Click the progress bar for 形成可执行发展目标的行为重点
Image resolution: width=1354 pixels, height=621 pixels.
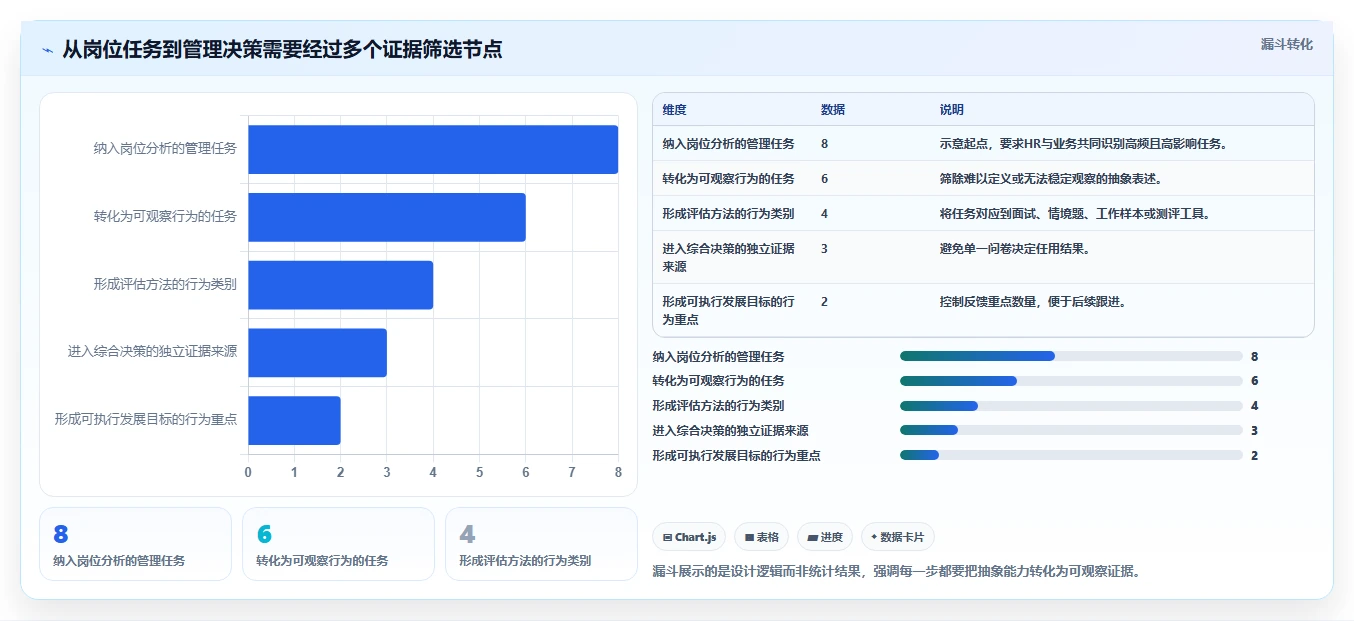[1071, 456]
